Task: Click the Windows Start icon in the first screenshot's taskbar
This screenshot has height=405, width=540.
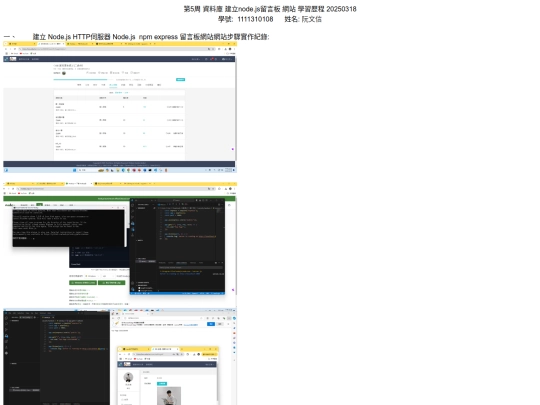Action: [x=74, y=170]
